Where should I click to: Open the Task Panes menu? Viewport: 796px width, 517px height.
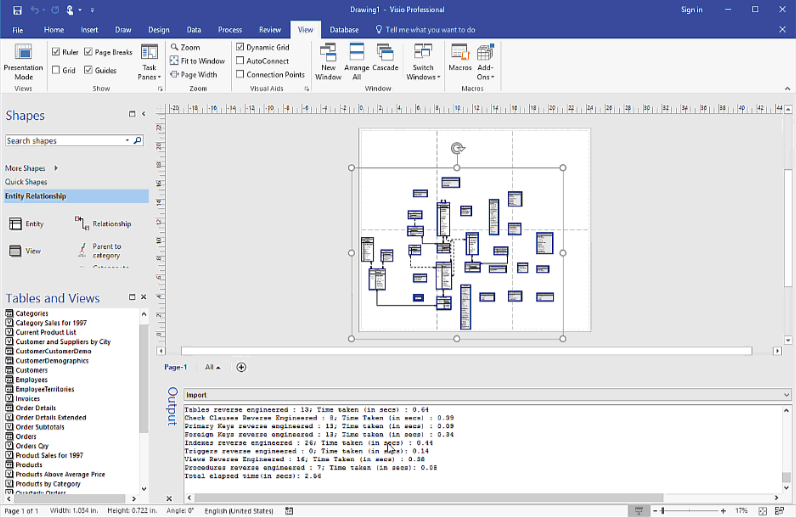pyautogui.click(x=149, y=62)
